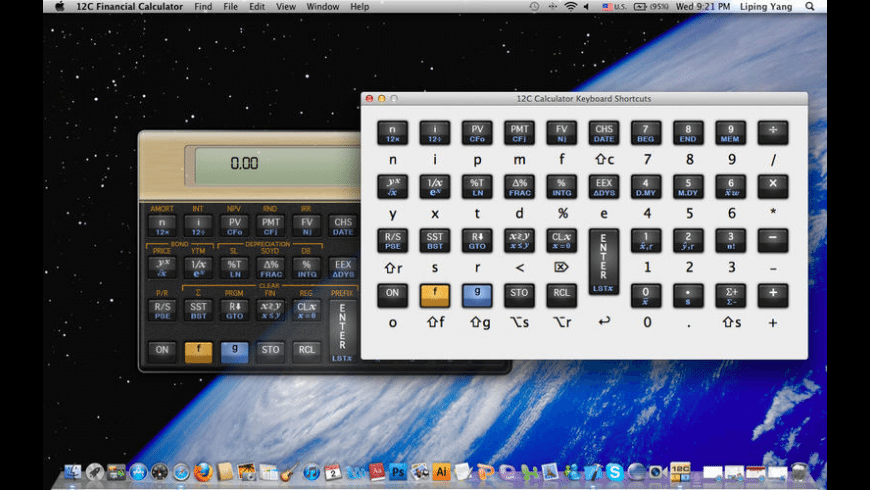Click the Wi-Fi status icon
Image resolution: width=870 pixels, height=490 pixels.
click(x=570, y=7)
